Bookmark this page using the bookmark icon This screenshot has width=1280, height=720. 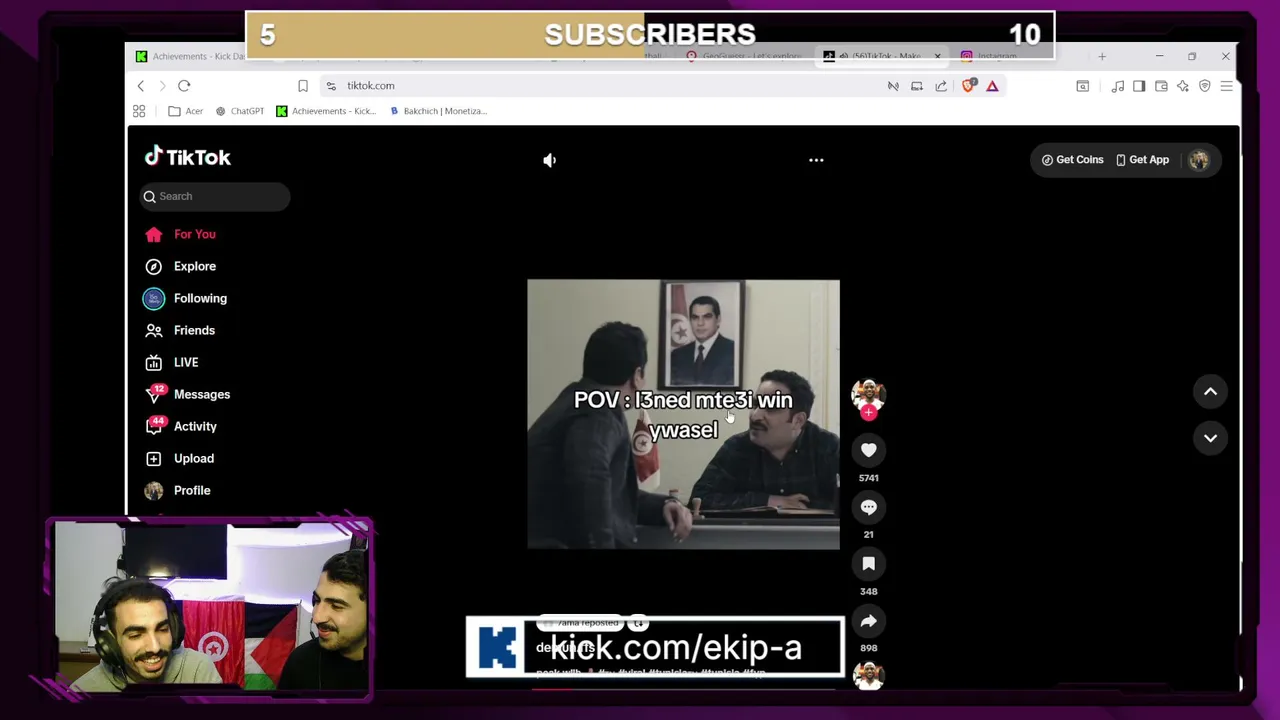point(303,86)
